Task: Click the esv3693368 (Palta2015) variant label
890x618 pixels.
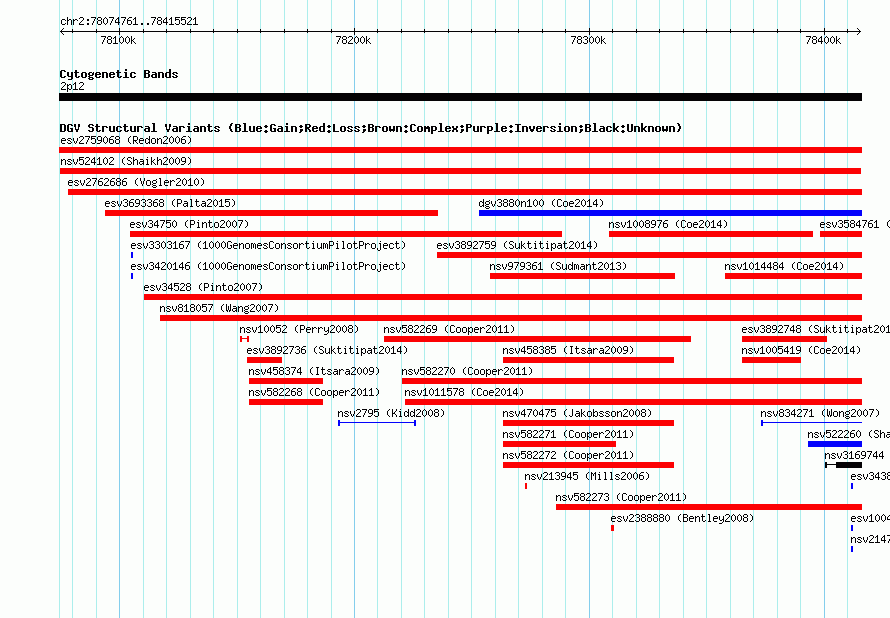Action: tap(170, 203)
